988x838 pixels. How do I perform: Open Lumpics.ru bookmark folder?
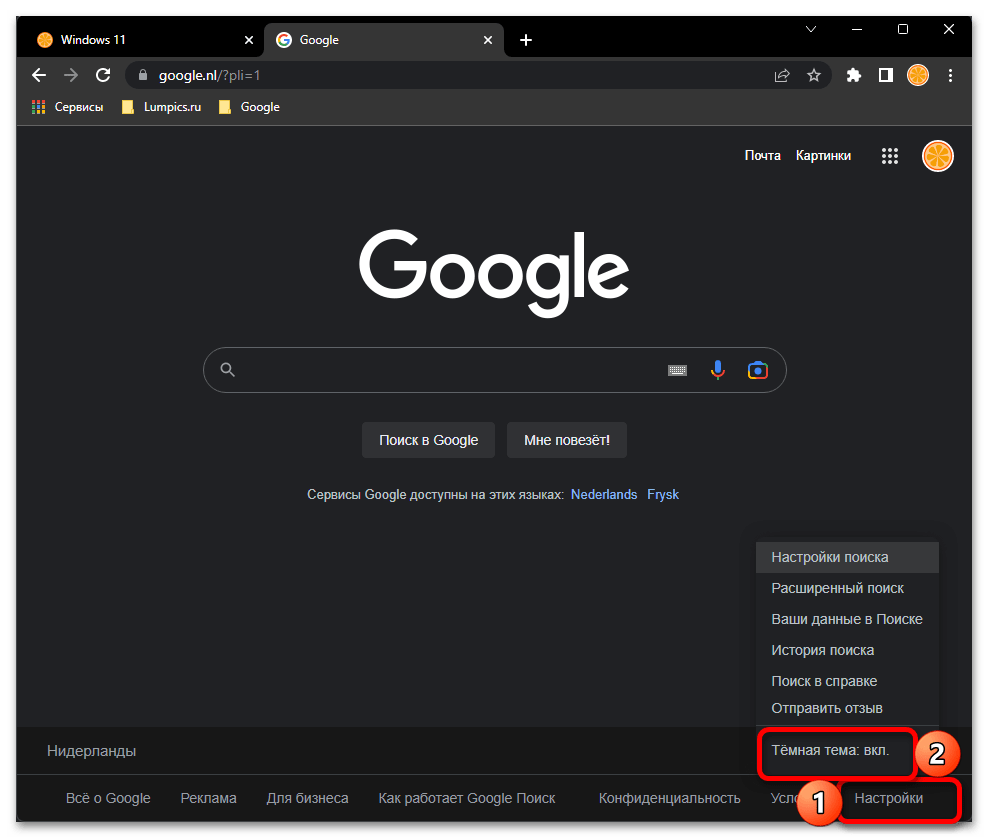161,107
